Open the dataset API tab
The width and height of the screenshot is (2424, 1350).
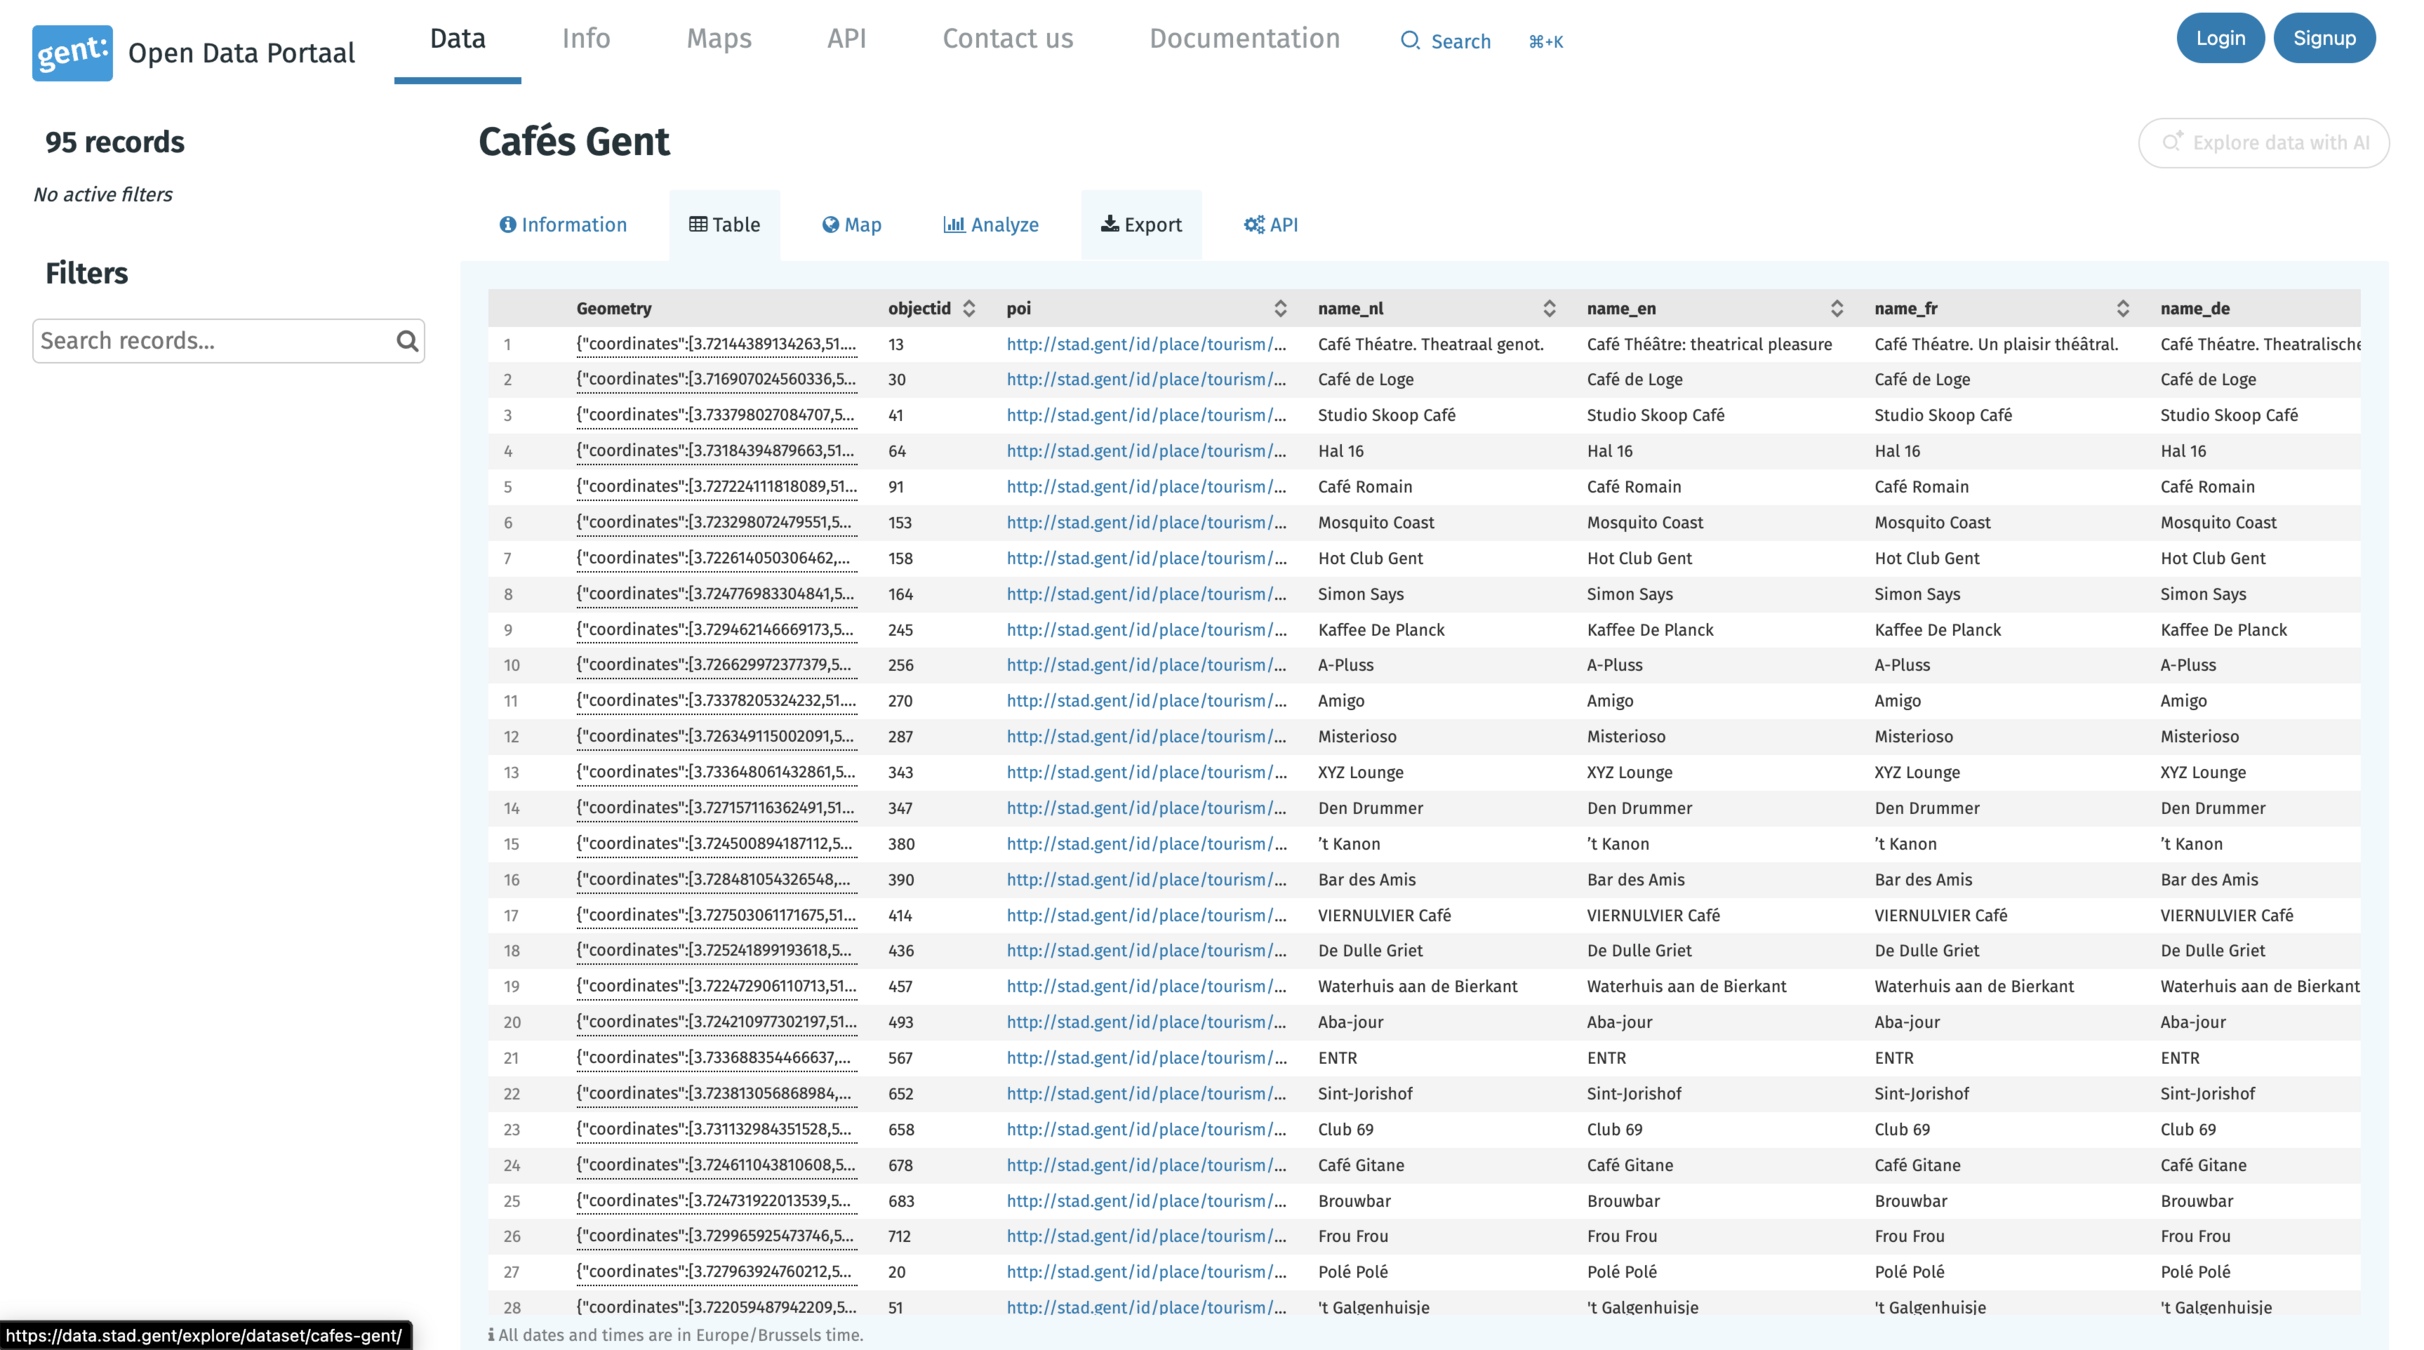[1271, 225]
